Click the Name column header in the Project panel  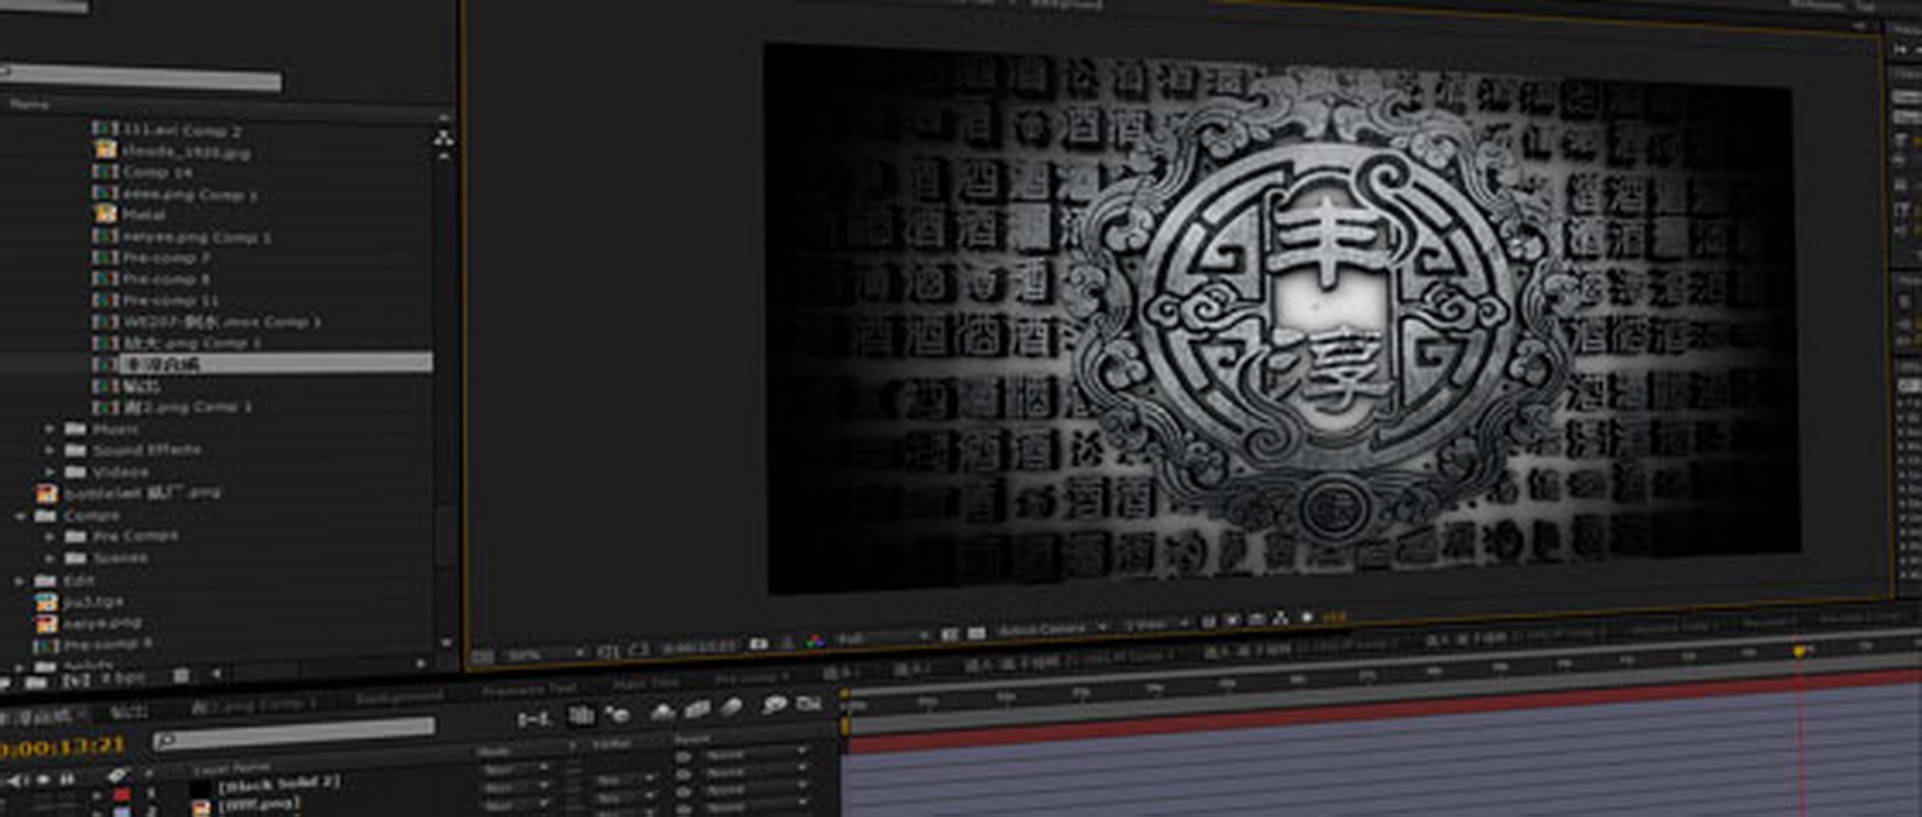[x=29, y=104]
